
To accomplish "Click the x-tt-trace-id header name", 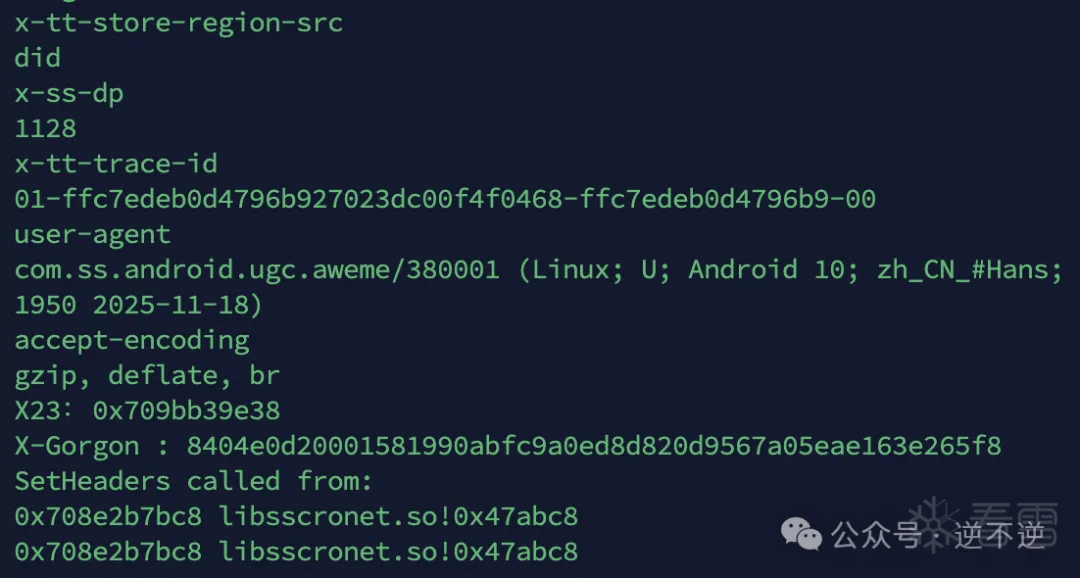I will [x=115, y=163].
